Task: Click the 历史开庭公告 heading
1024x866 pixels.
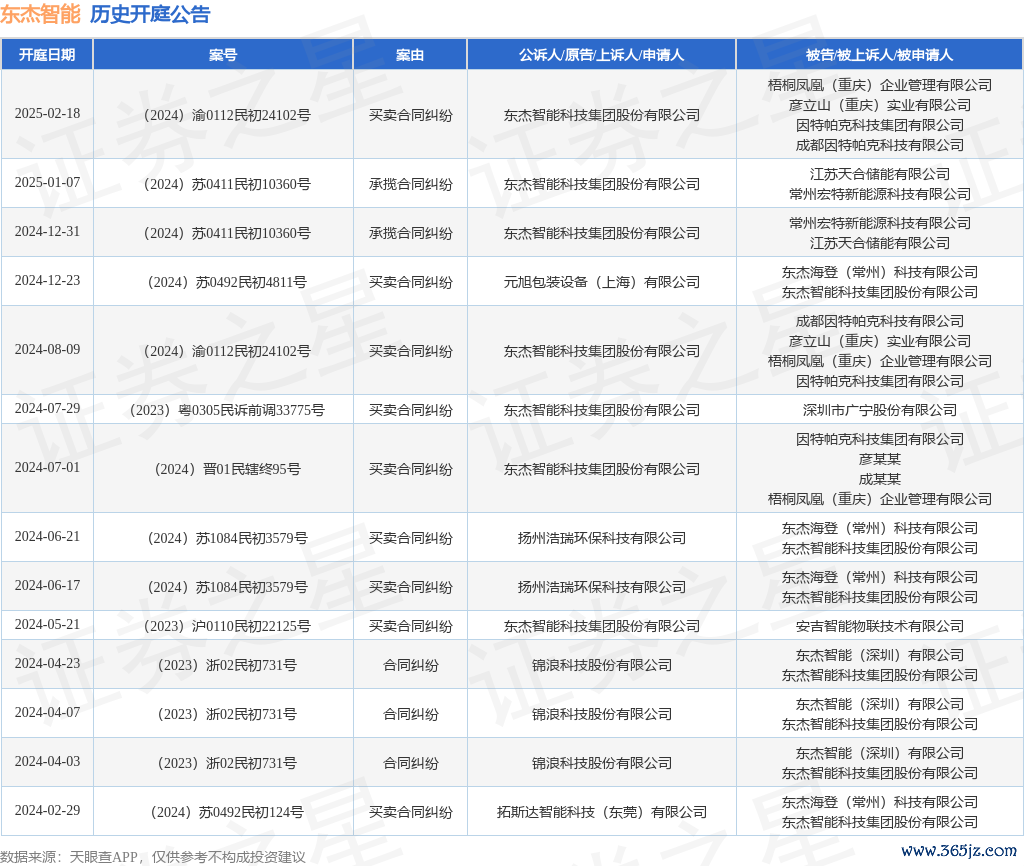Action: click(x=150, y=14)
